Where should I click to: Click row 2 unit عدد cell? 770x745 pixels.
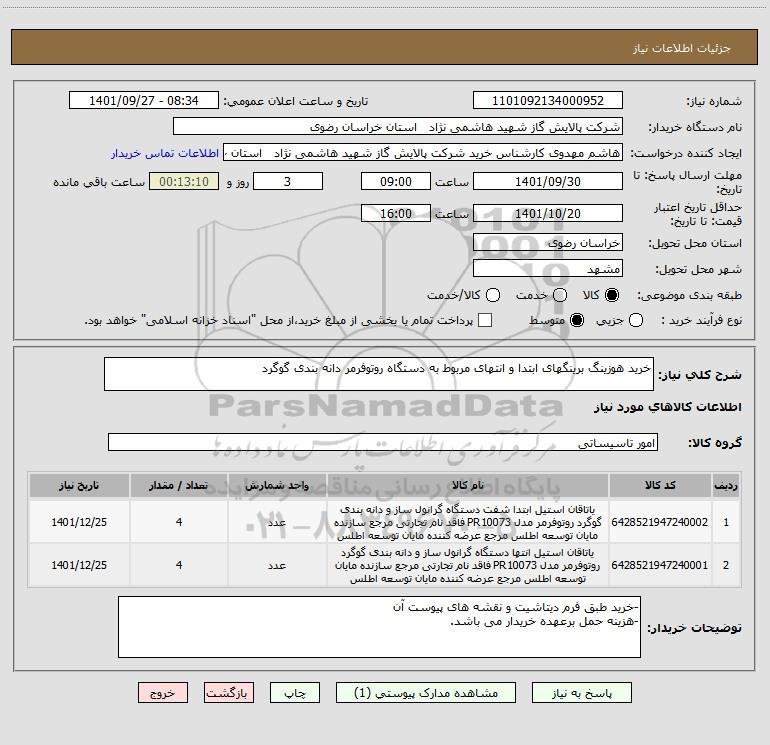coord(277,565)
